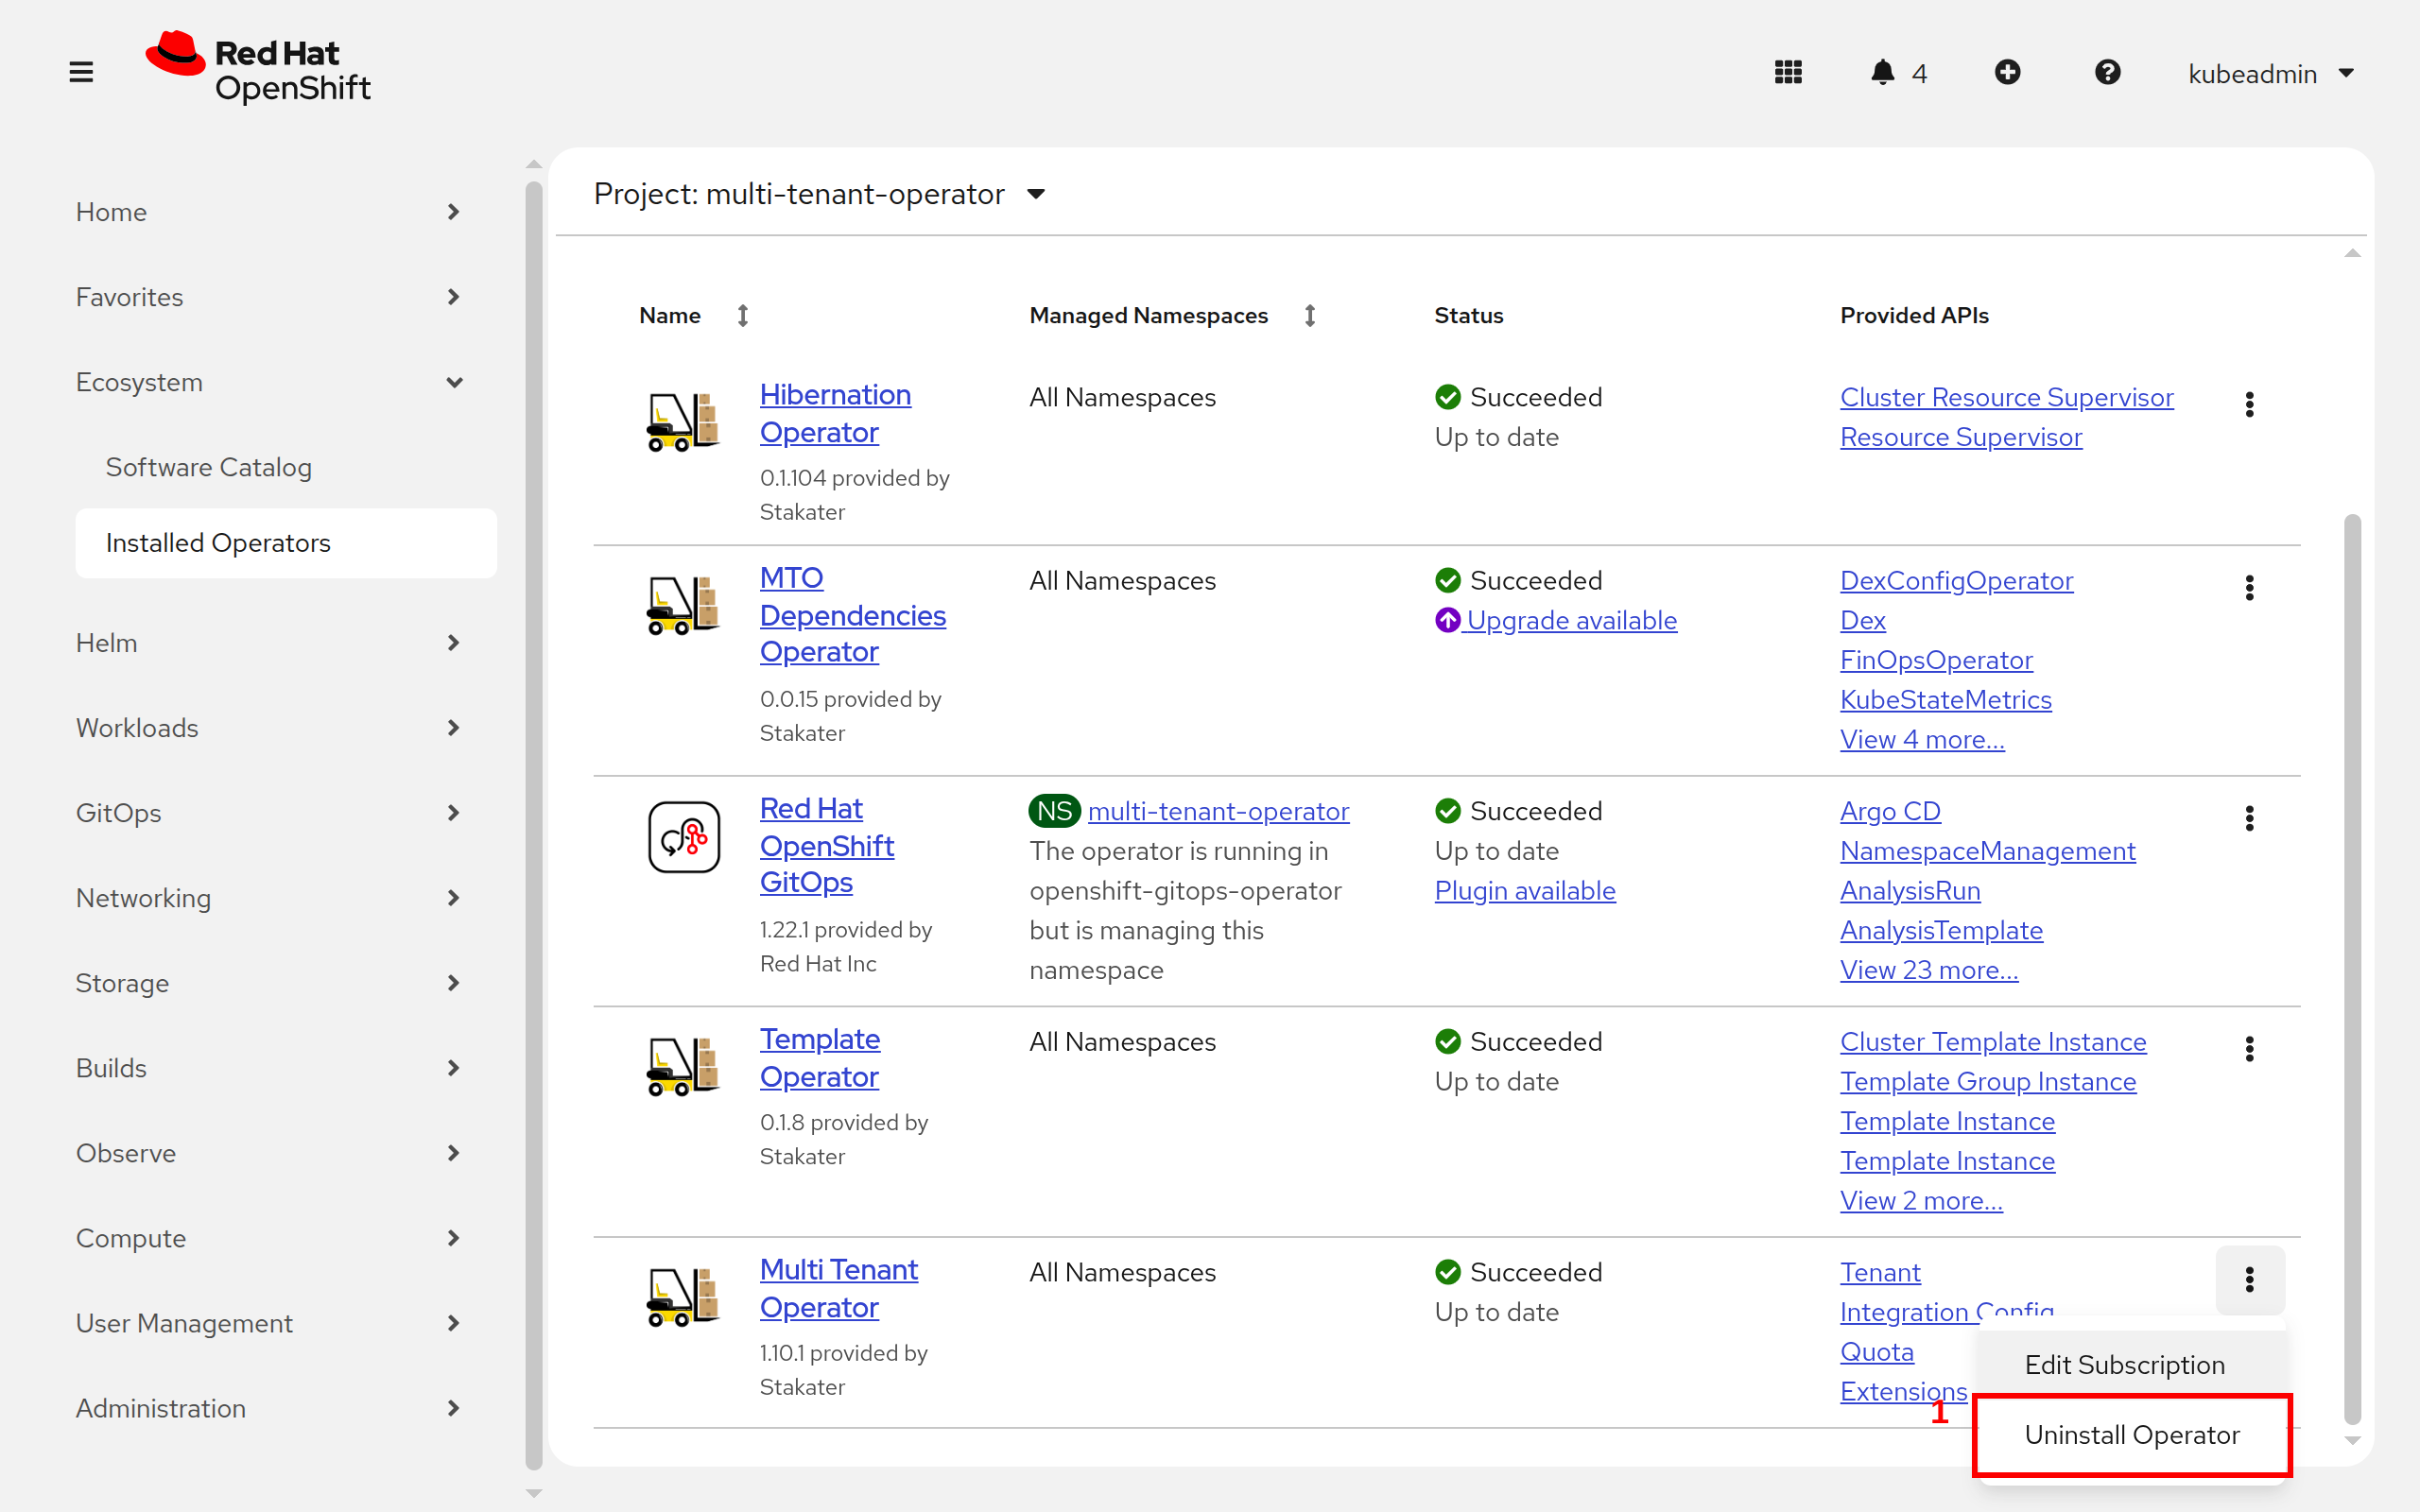The height and width of the screenshot is (1512, 2420).
Task: Open the Template Operator link
Action: click(x=819, y=1058)
